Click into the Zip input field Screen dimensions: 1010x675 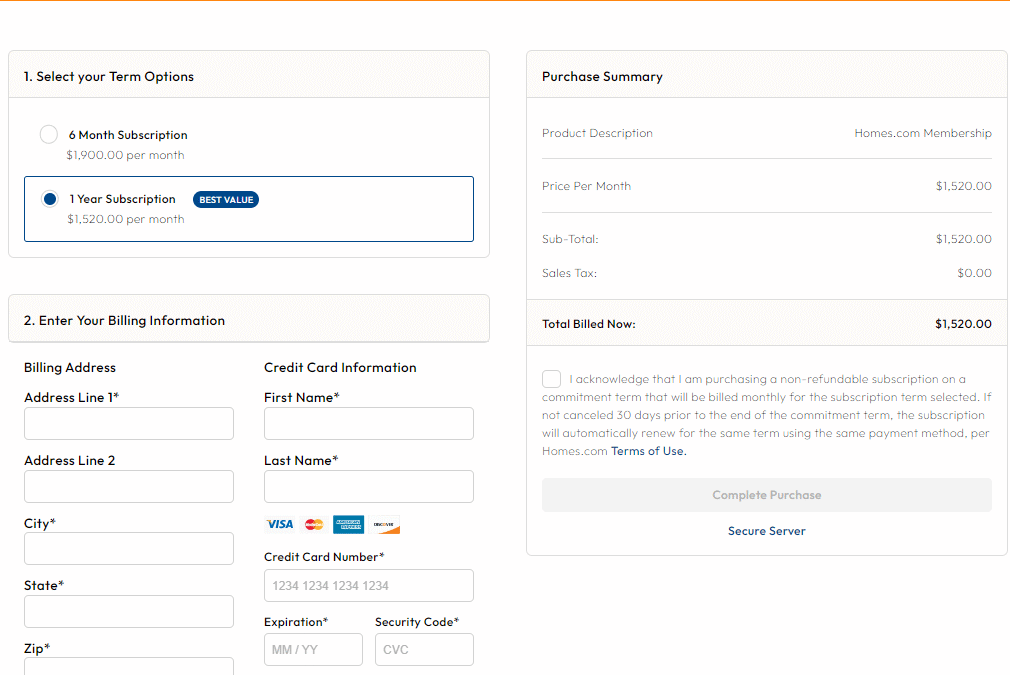tap(129, 667)
